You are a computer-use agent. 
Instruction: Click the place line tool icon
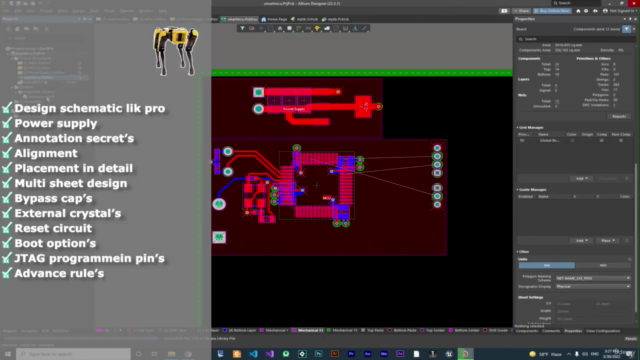364,28
